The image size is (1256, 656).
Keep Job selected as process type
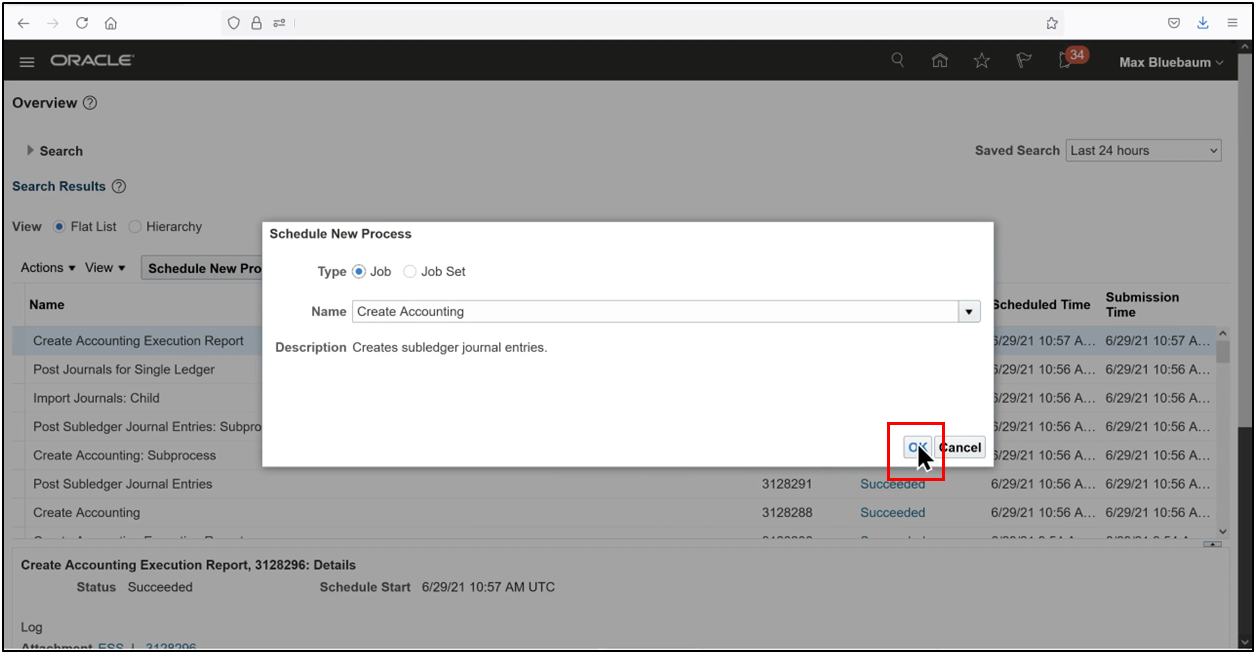358,271
